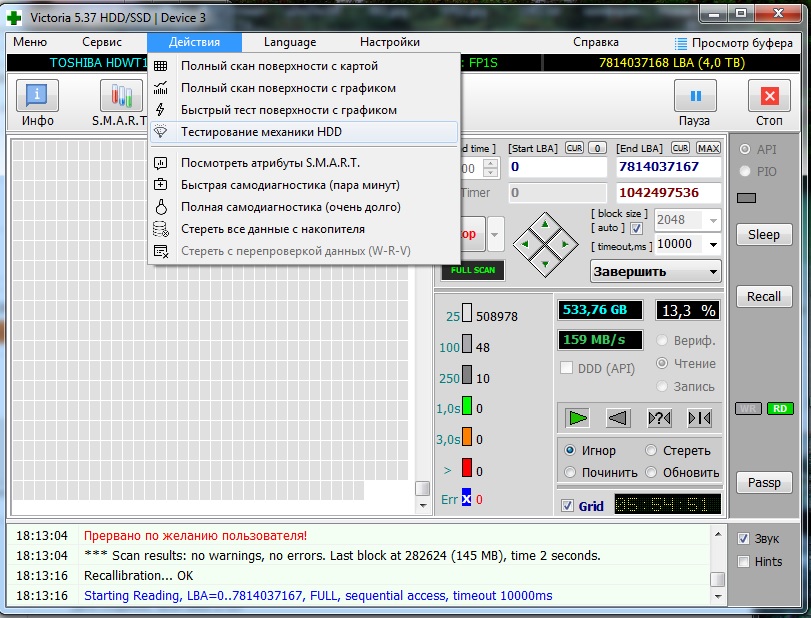The height and width of the screenshot is (618, 811).
Task: Select the Починить radio button
Action: pos(570,472)
